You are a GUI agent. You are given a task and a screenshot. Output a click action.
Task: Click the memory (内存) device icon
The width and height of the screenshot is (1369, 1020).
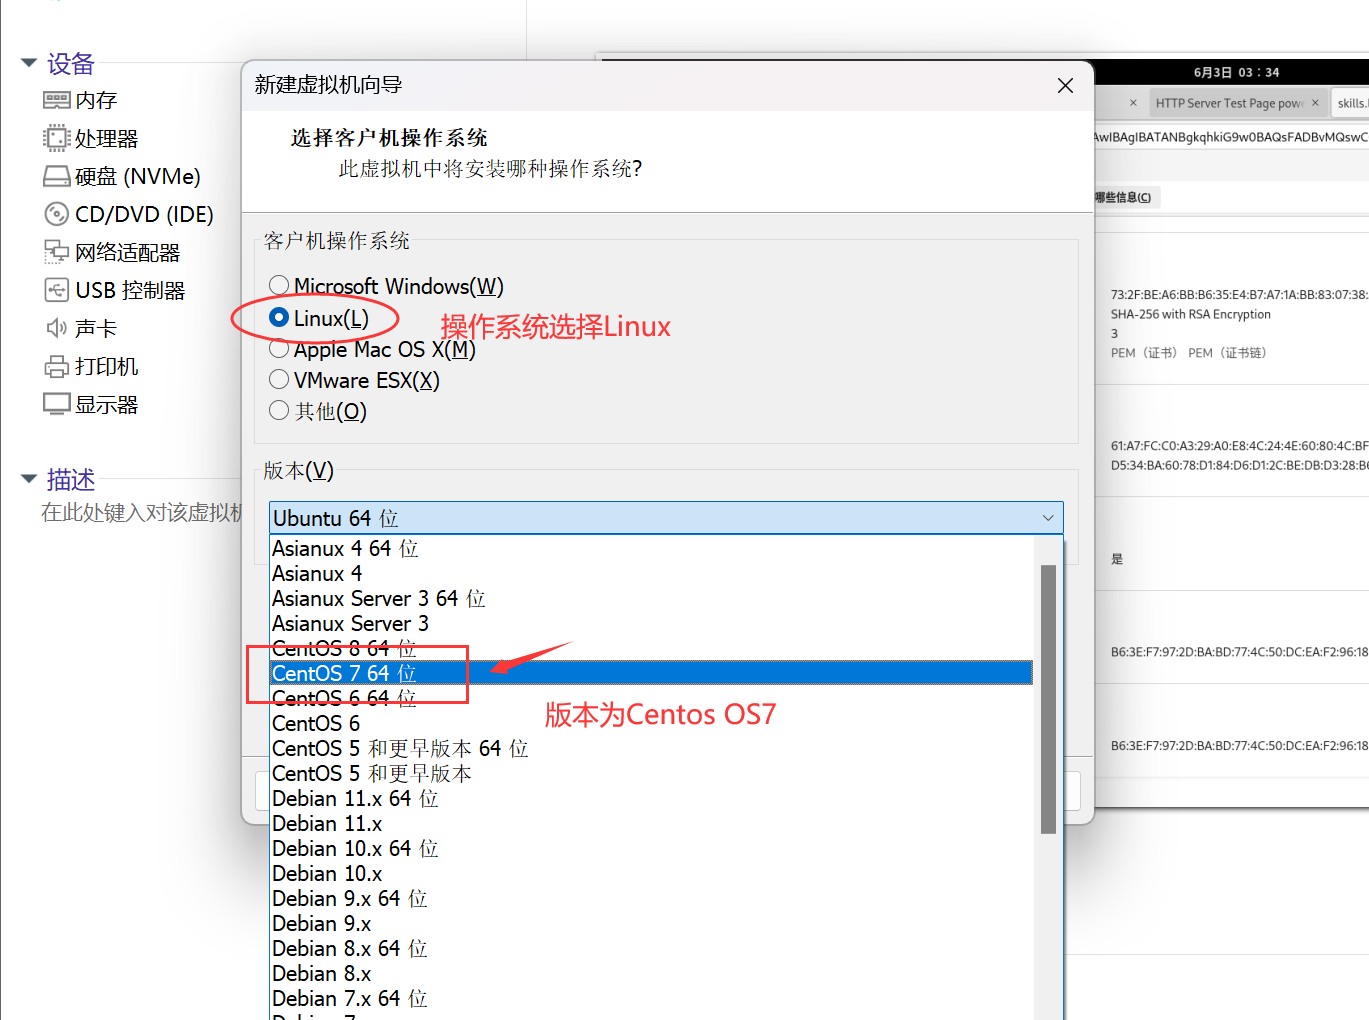tap(57, 100)
